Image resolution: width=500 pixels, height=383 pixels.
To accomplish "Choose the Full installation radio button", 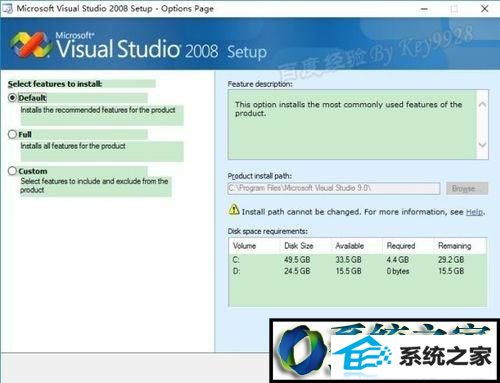I will click(x=12, y=134).
